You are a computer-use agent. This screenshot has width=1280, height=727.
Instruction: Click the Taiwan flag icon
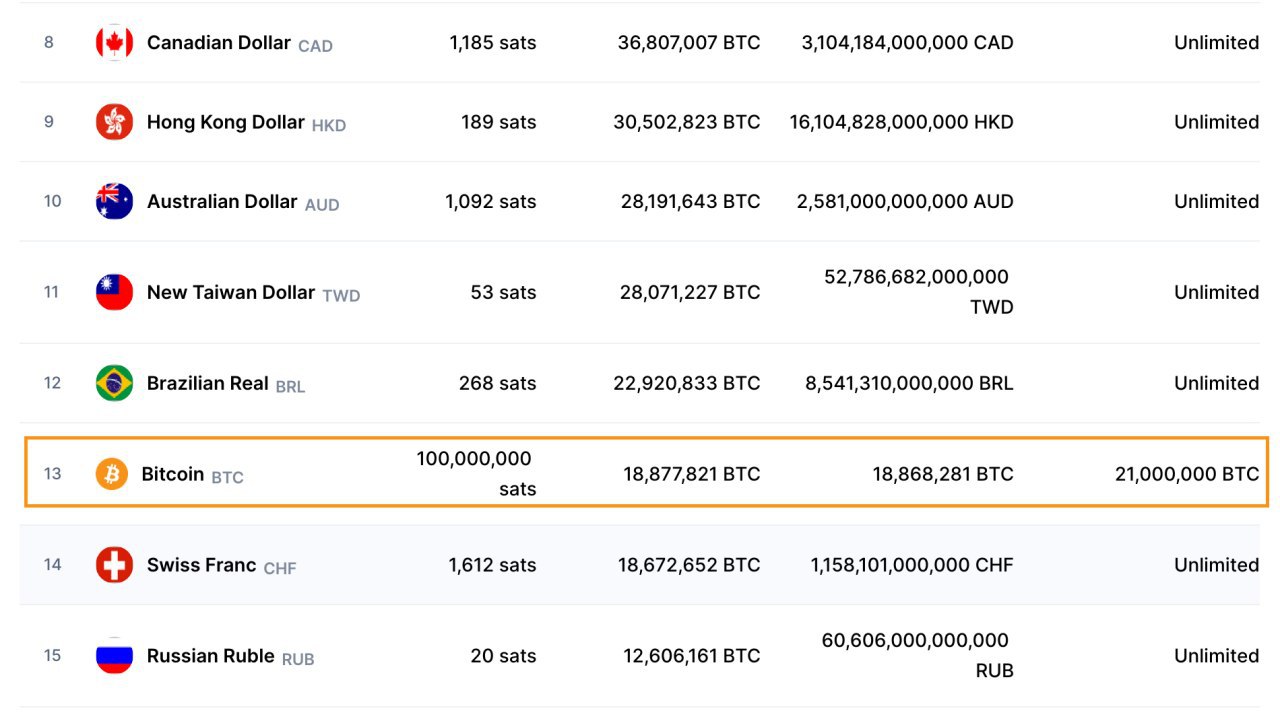(x=114, y=292)
